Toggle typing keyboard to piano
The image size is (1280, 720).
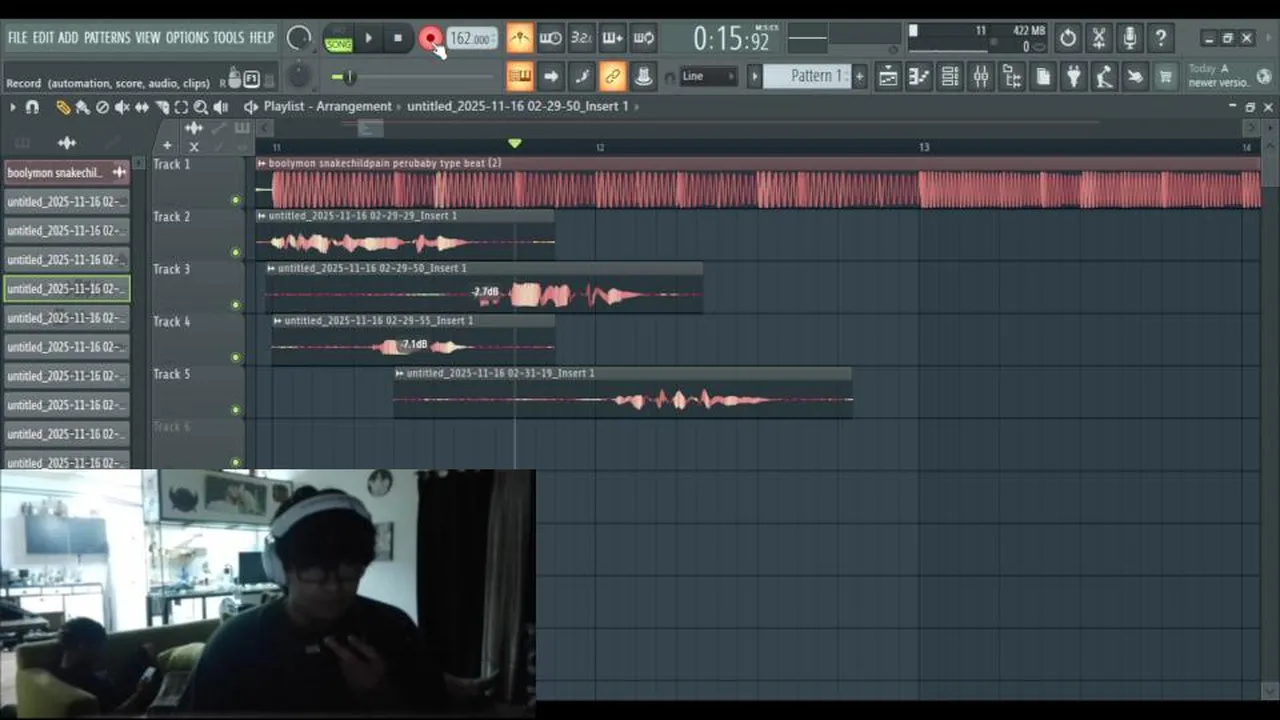[x=519, y=76]
